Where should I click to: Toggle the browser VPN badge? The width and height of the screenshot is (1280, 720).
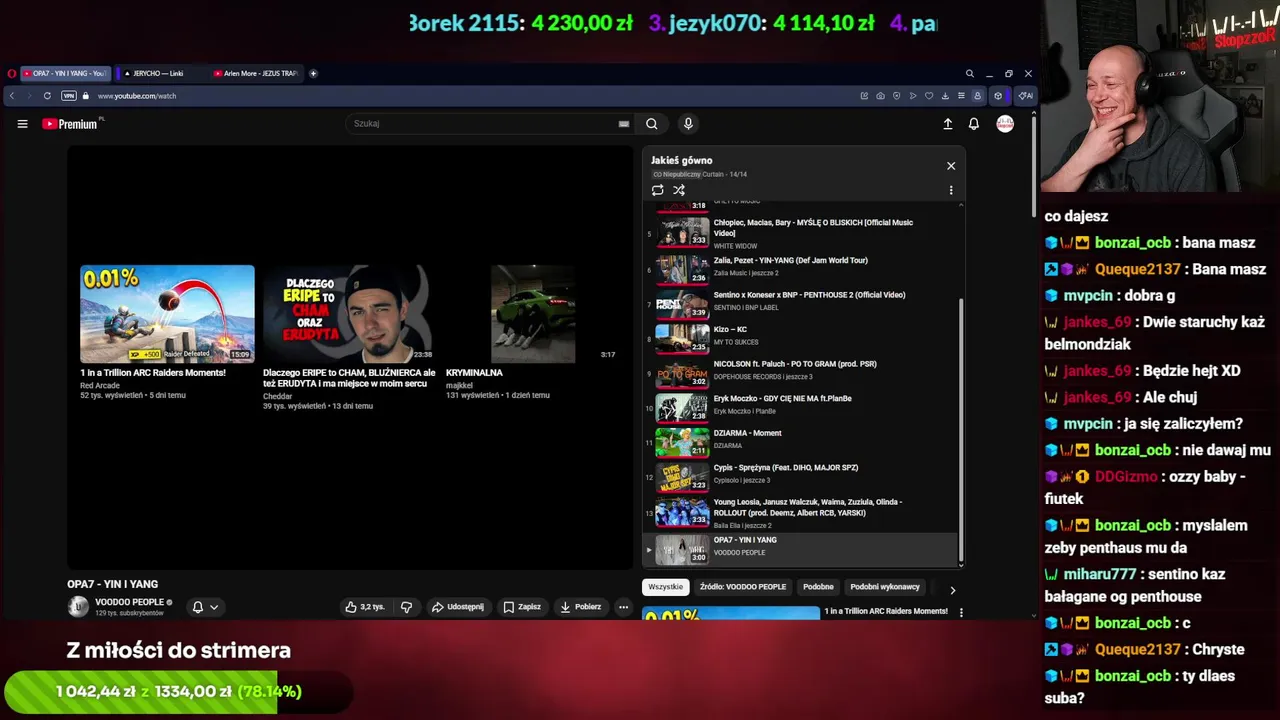click(69, 96)
